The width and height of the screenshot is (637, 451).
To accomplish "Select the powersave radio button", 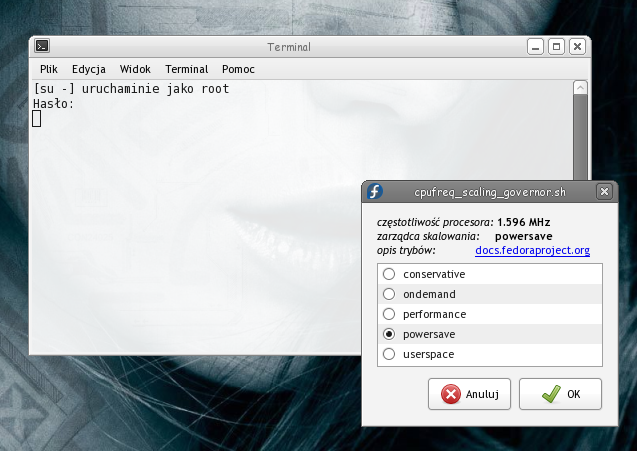I will (x=389, y=334).
